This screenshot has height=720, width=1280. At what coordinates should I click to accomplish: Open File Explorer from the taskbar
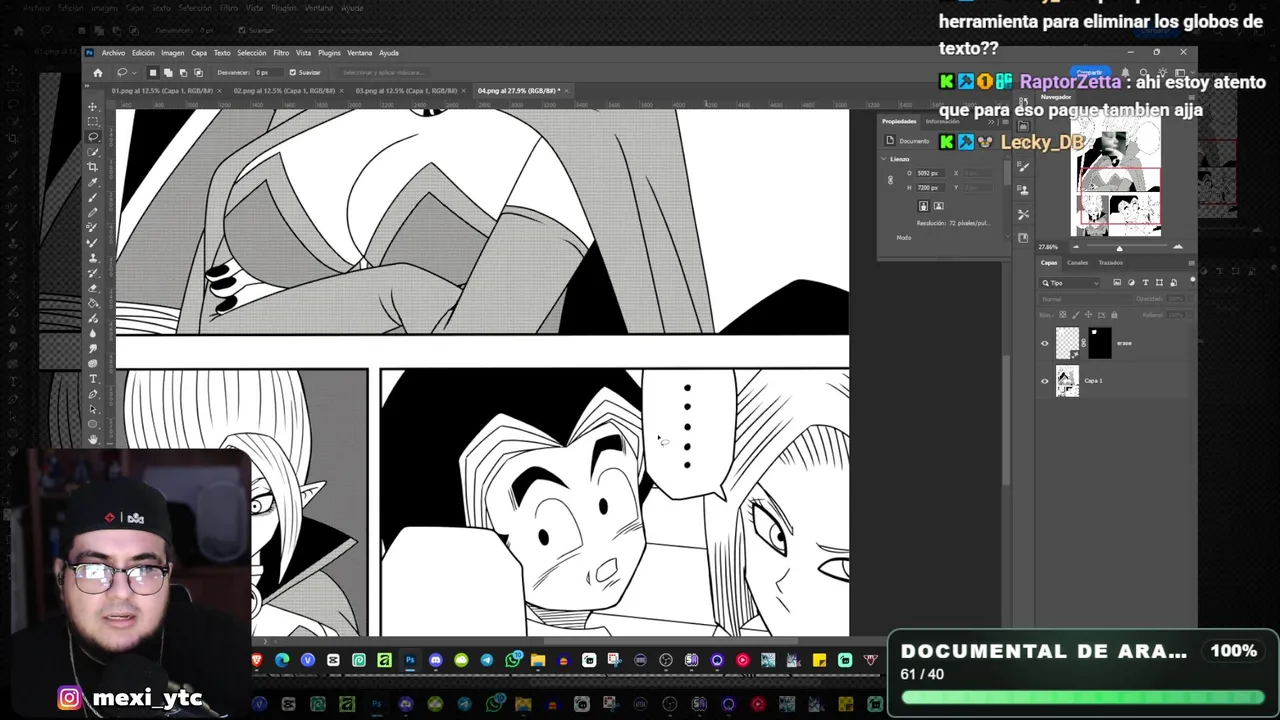538,660
